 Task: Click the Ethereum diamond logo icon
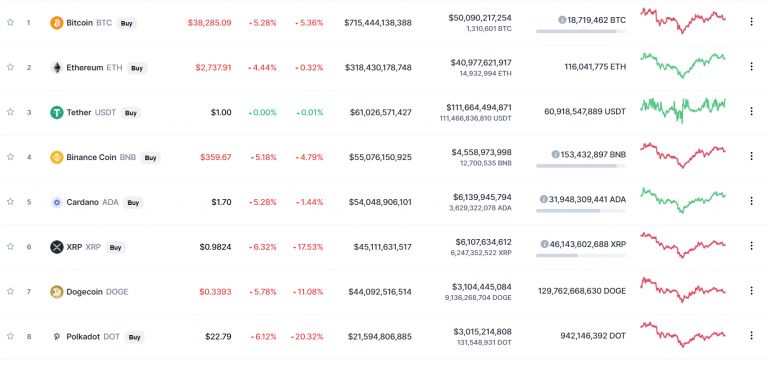pos(57,68)
